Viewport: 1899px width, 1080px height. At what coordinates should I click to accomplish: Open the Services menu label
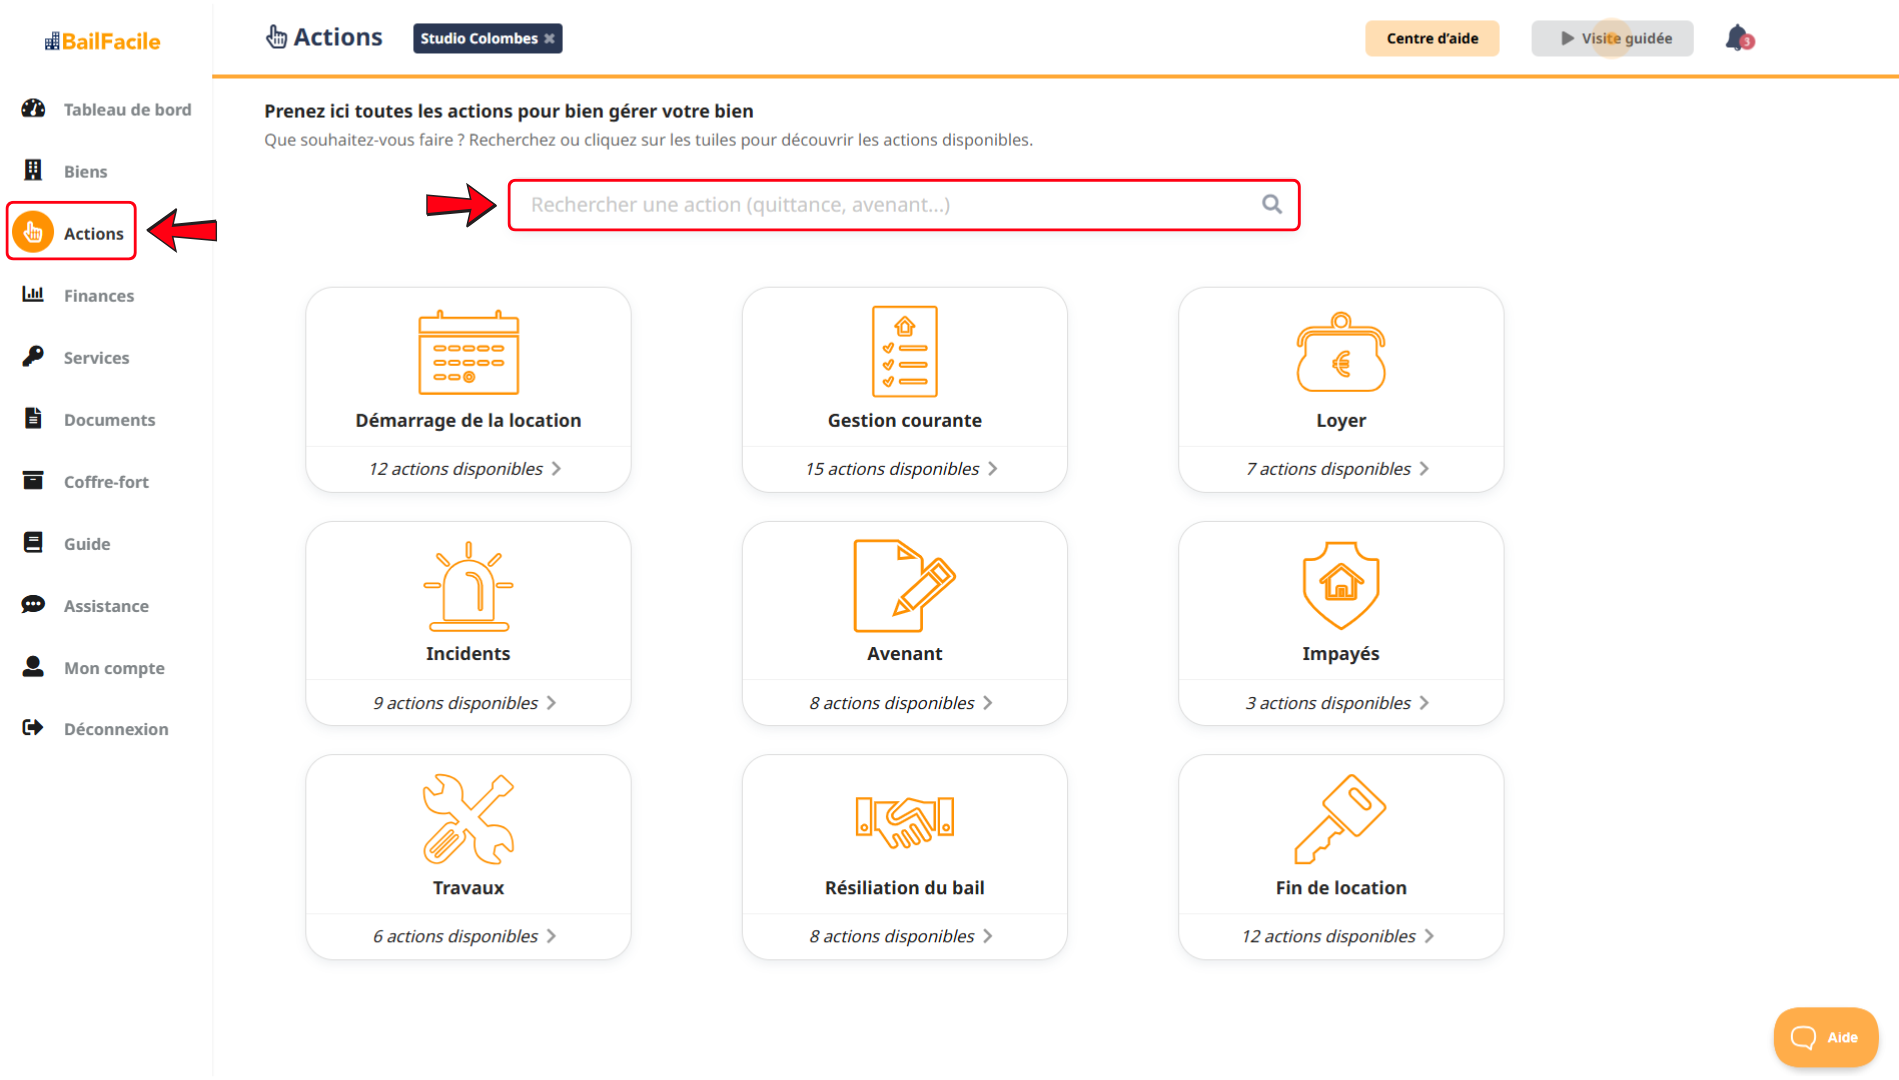coord(97,358)
